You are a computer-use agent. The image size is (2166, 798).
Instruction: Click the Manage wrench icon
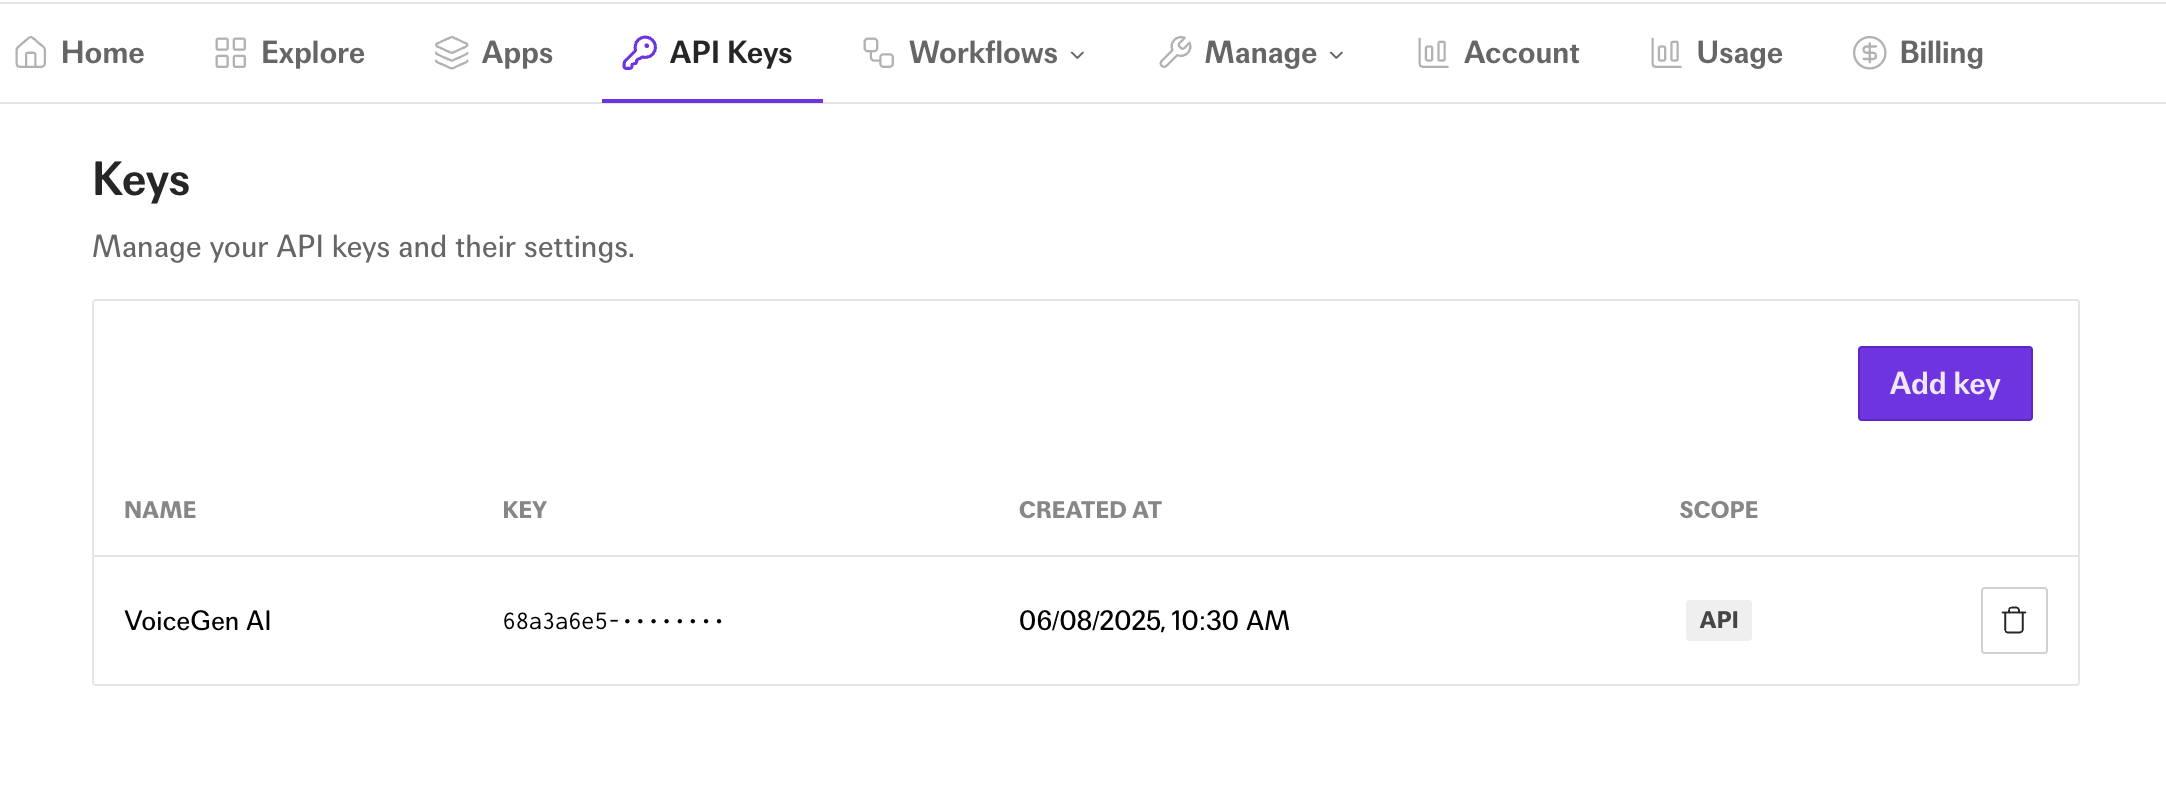point(1175,53)
